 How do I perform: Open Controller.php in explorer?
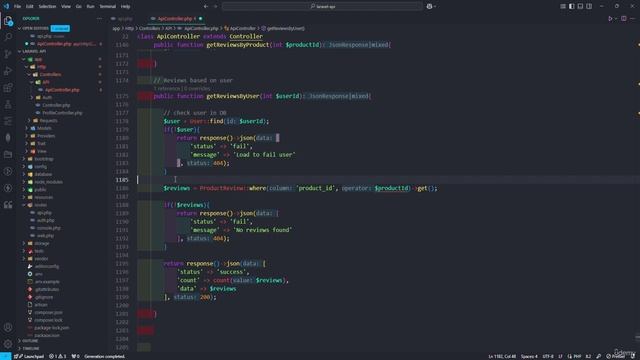(56, 105)
